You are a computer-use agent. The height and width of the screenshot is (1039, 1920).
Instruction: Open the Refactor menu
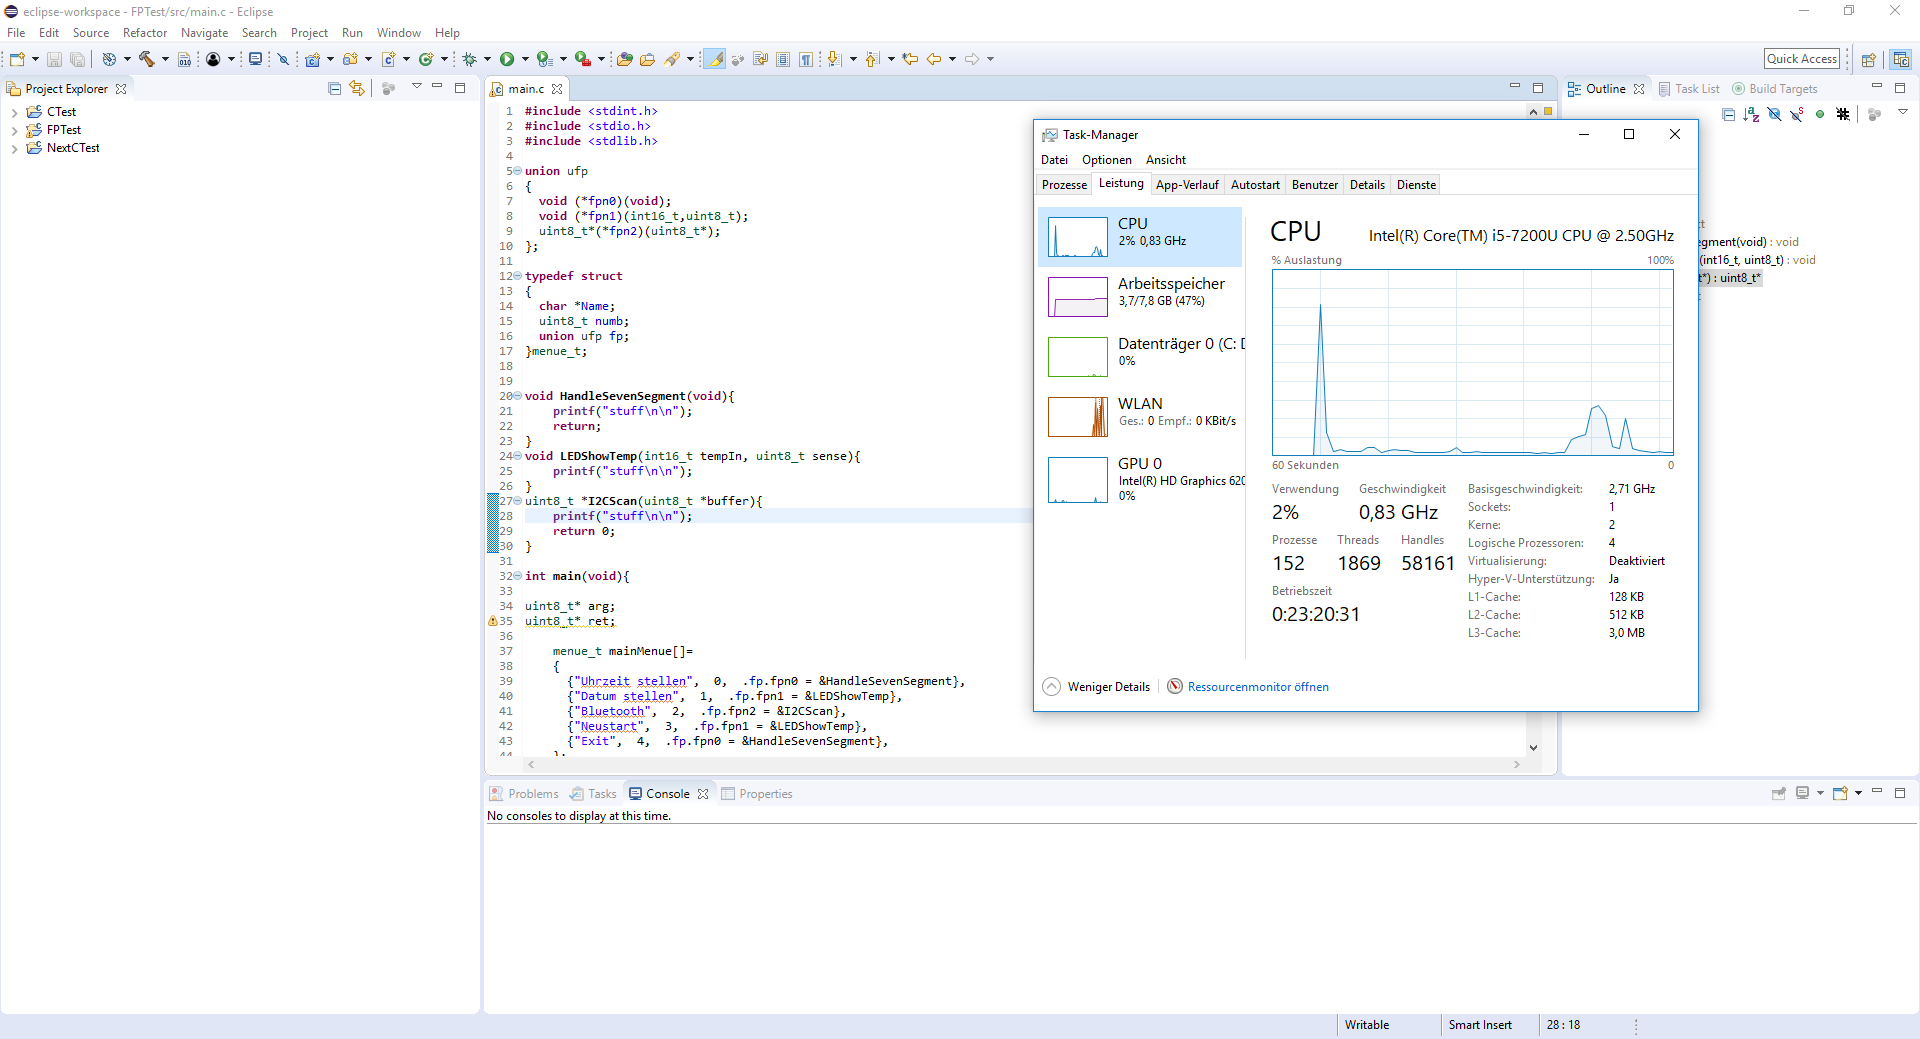145,33
